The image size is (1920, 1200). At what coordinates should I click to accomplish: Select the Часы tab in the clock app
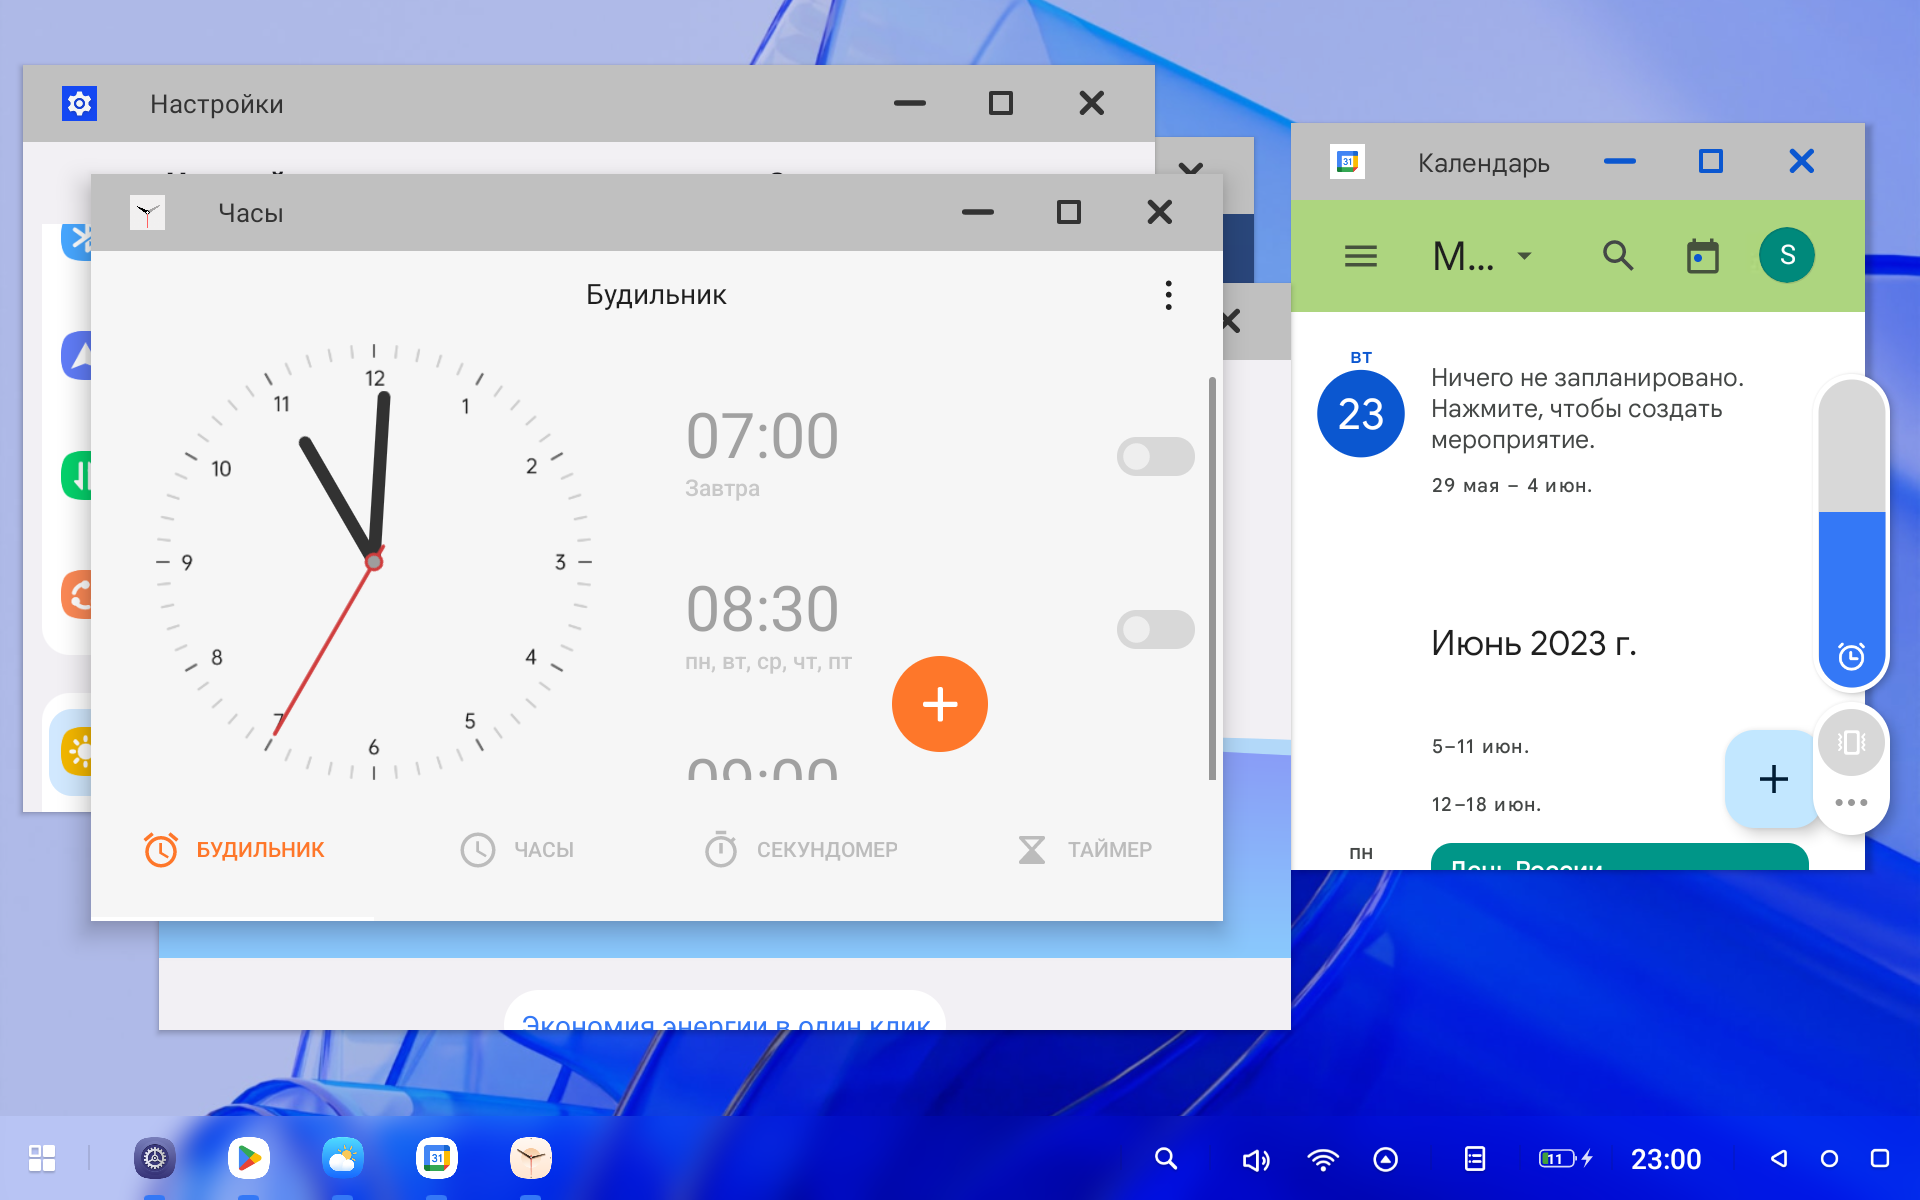517,850
